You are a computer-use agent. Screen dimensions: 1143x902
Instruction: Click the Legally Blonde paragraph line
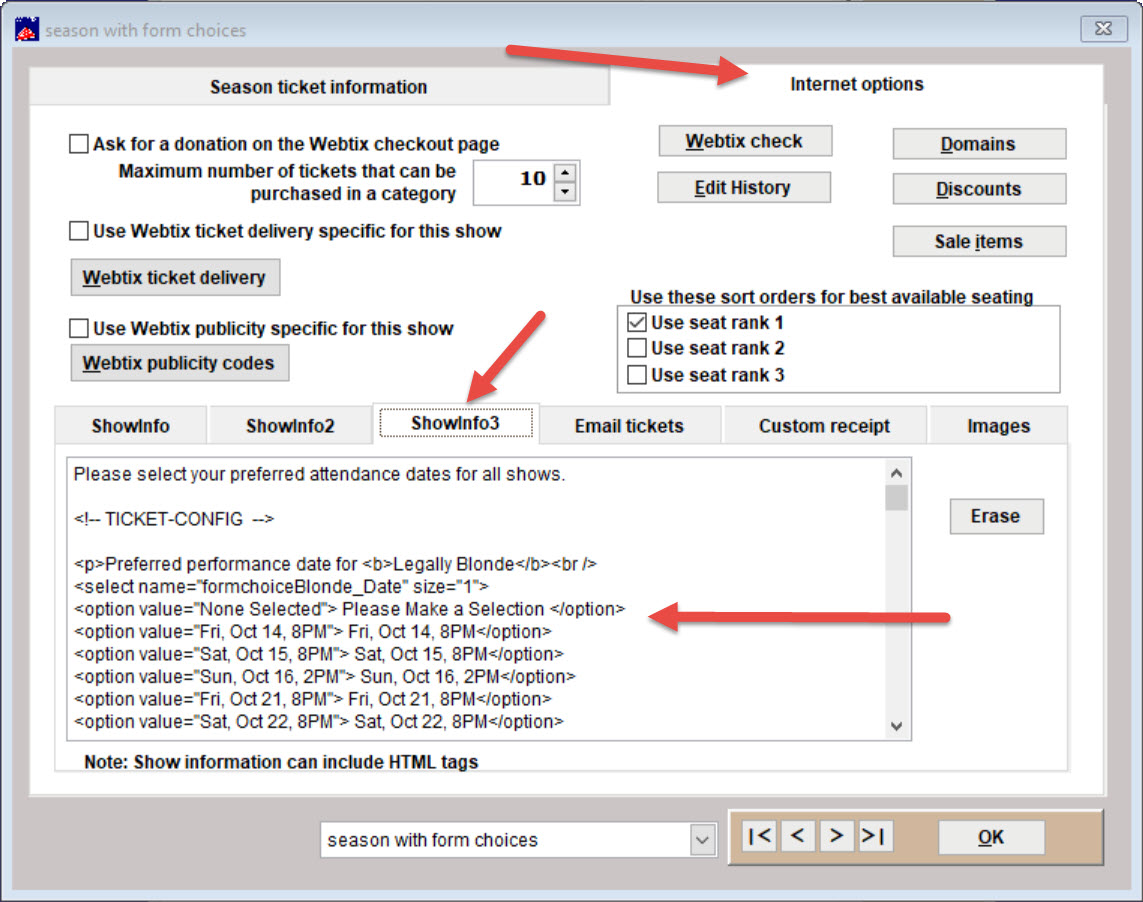tap(335, 564)
